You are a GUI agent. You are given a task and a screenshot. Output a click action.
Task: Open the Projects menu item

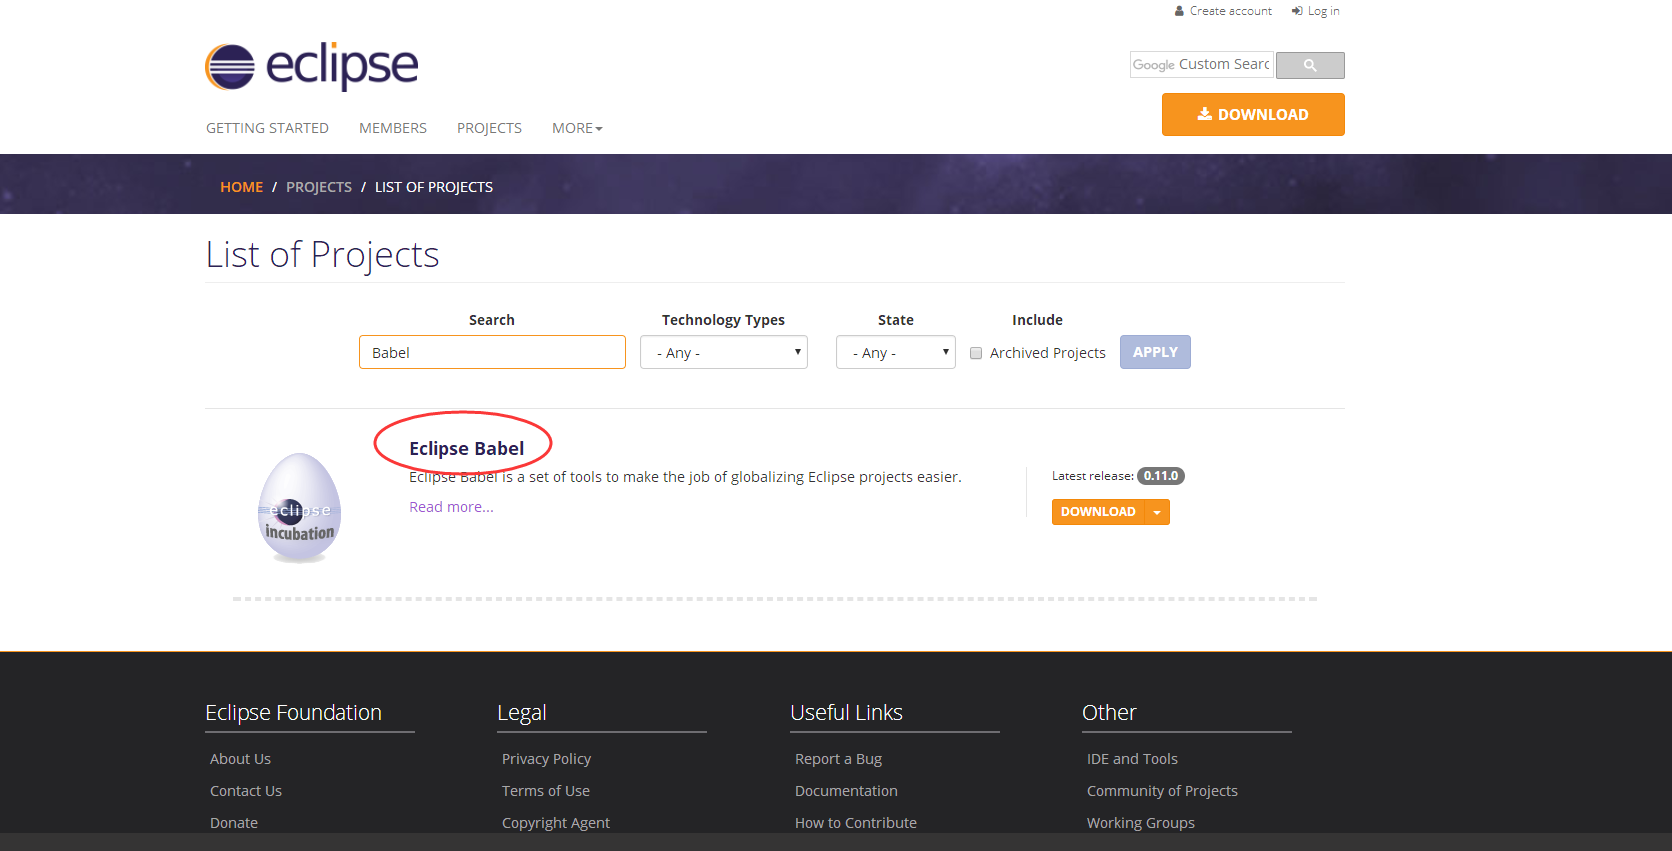click(489, 128)
